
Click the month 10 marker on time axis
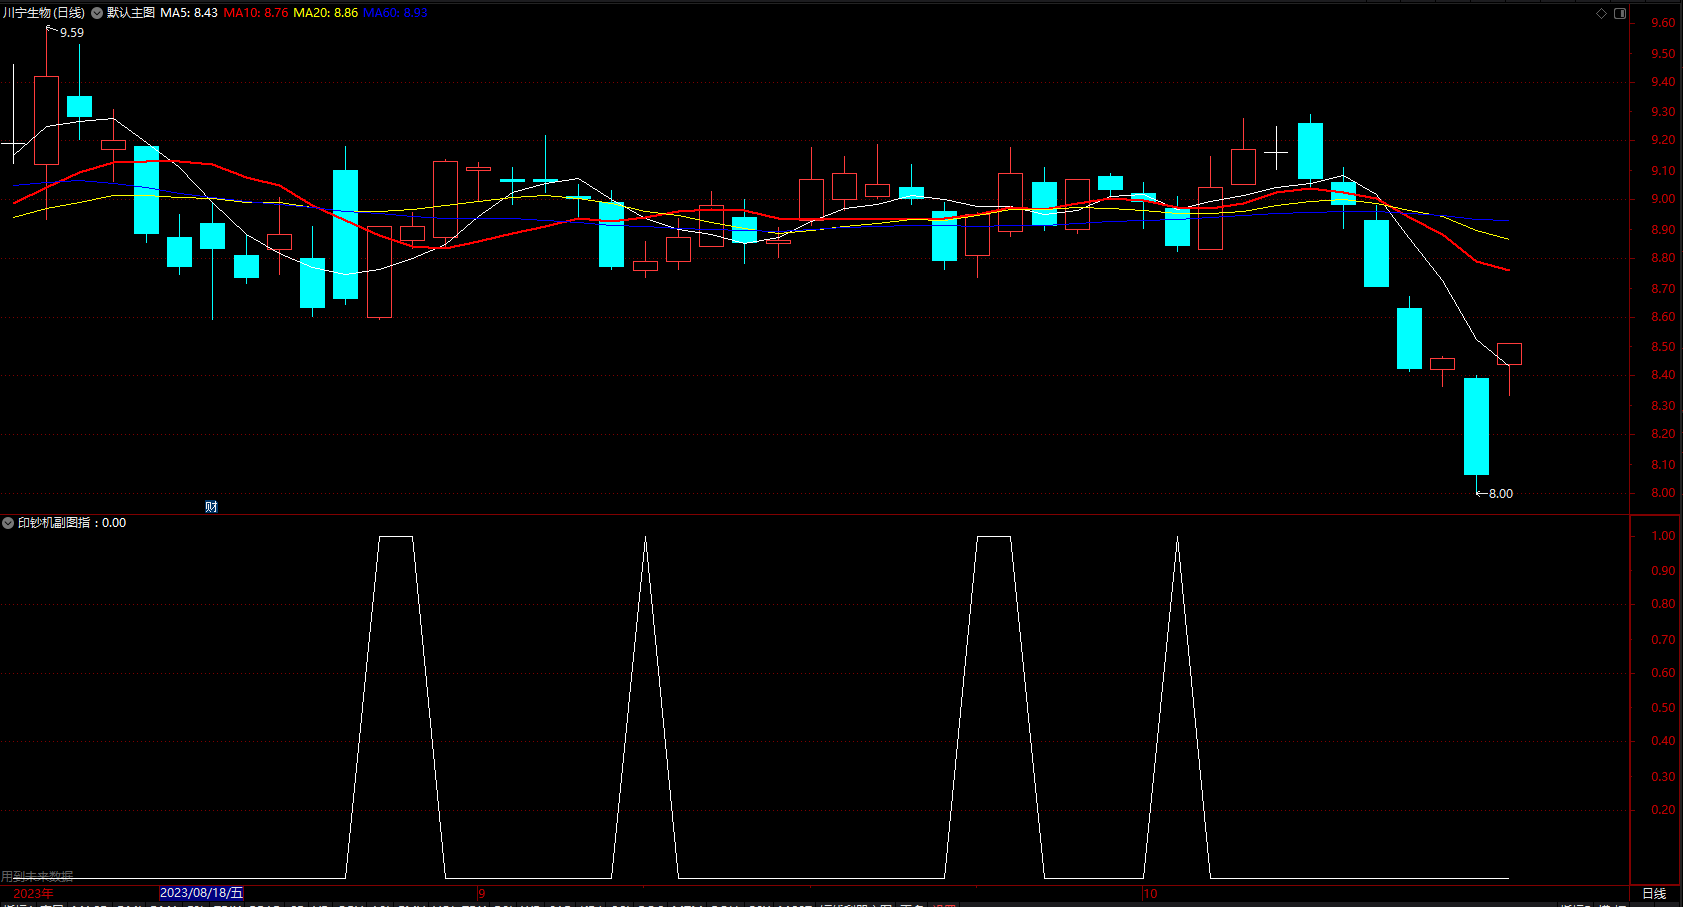(1150, 893)
